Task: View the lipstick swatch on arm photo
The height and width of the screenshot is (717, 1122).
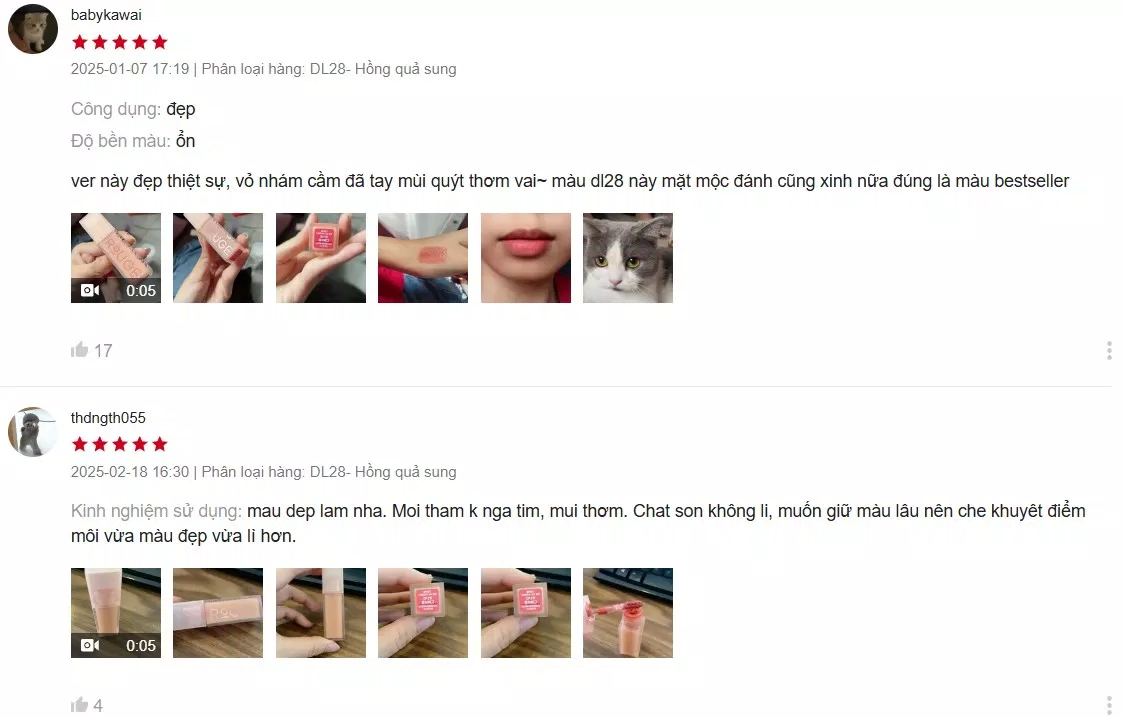Action: coord(423,258)
